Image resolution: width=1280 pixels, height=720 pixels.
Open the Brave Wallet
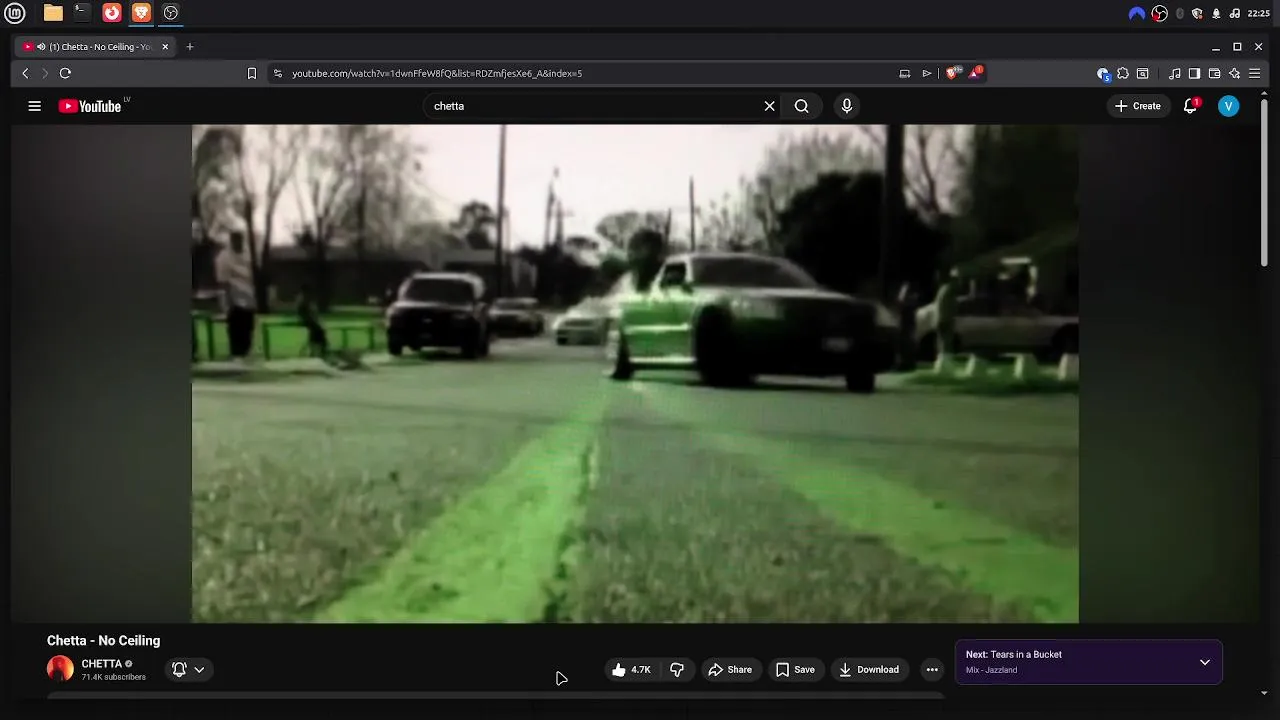(x=1214, y=73)
